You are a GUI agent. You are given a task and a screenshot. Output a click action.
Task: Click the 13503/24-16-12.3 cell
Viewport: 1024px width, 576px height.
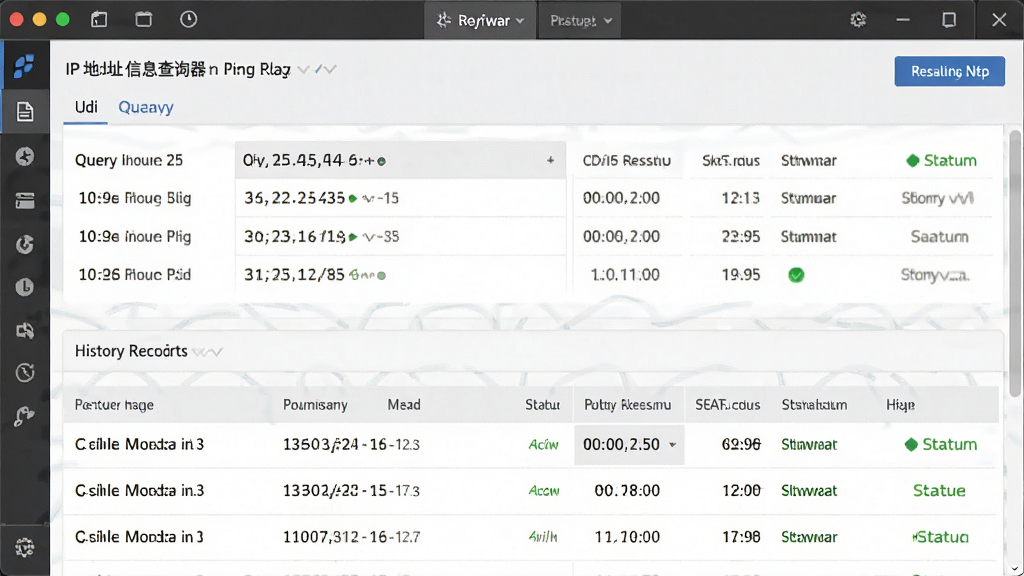(351, 445)
